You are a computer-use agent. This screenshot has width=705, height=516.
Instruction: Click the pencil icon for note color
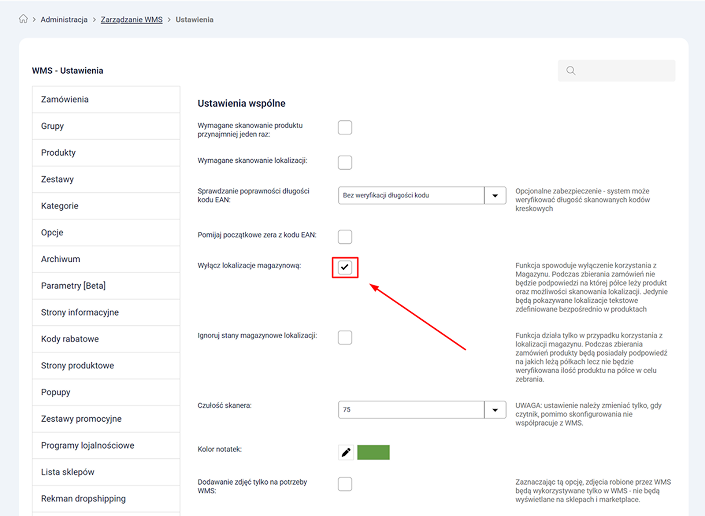point(346,452)
